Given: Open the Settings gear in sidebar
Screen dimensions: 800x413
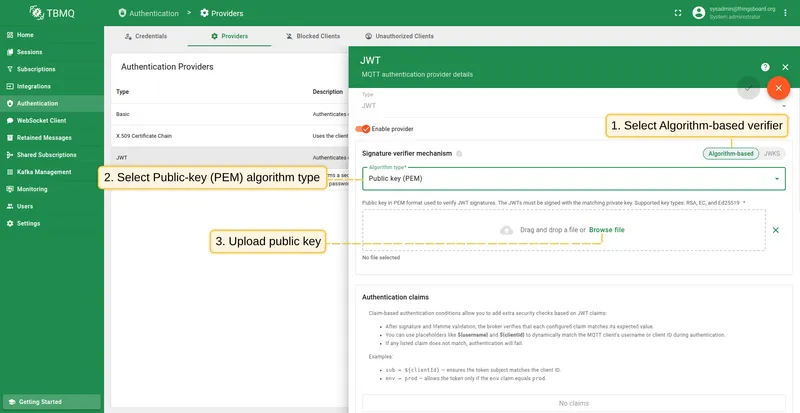Looking at the screenshot, I should [10, 224].
